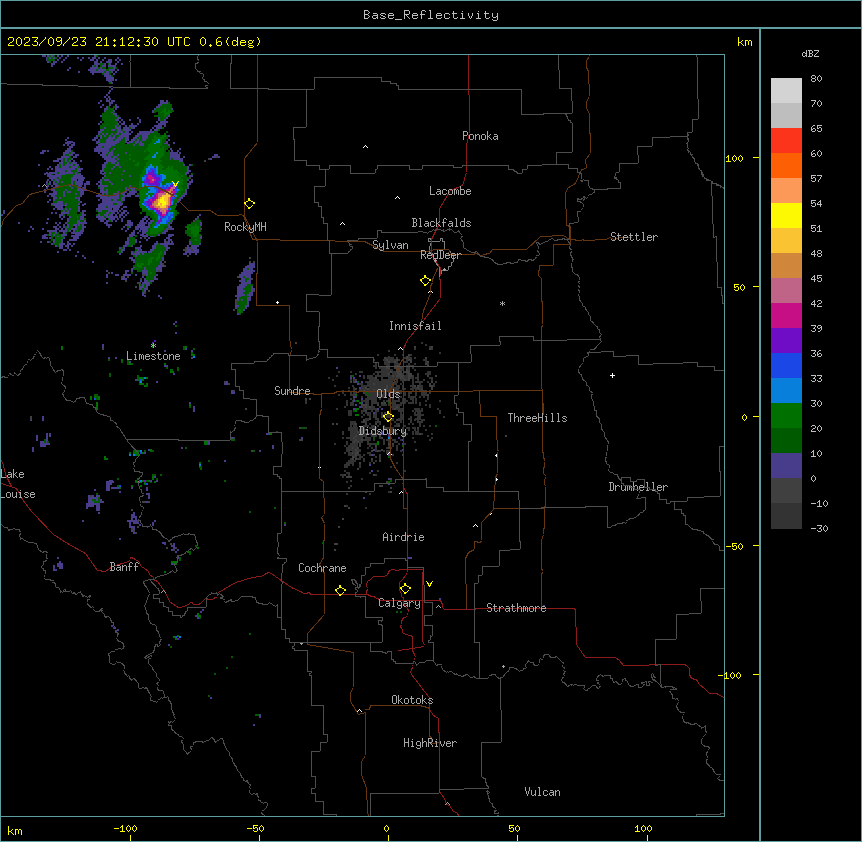Click the Sylvan label
The image size is (862, 842).
coord(390,245)
